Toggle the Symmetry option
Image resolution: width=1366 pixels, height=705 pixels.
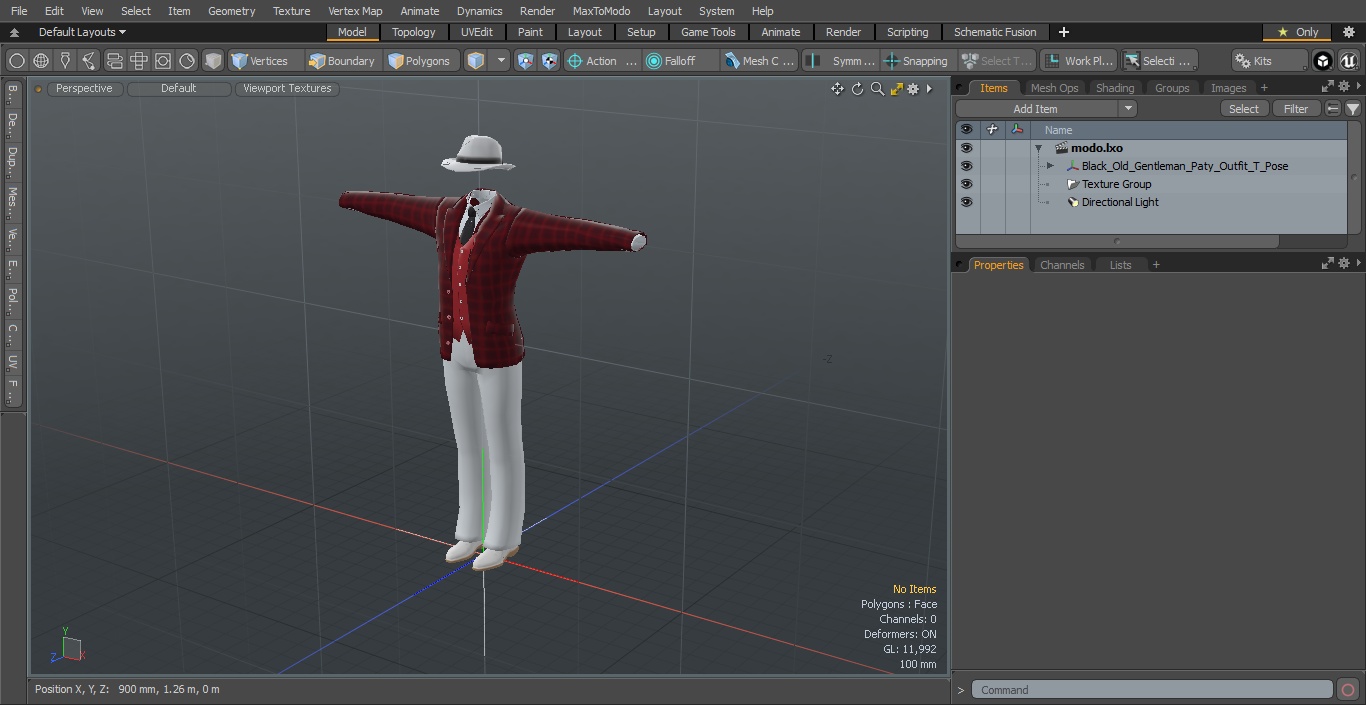click(x=841, y=61)
